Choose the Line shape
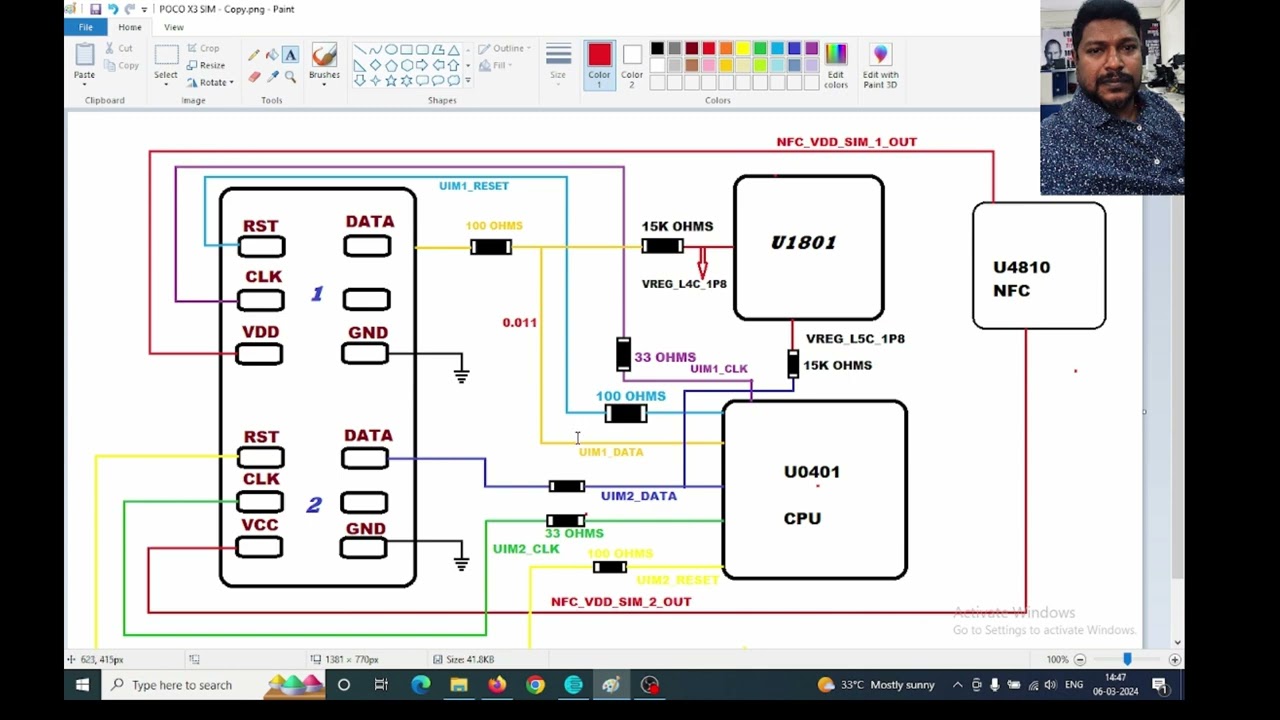 (360, 50)
